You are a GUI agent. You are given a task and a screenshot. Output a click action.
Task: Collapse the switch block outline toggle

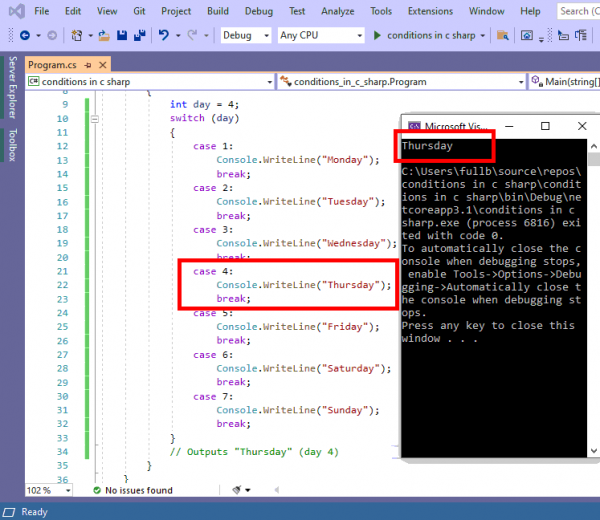(95, 118)
